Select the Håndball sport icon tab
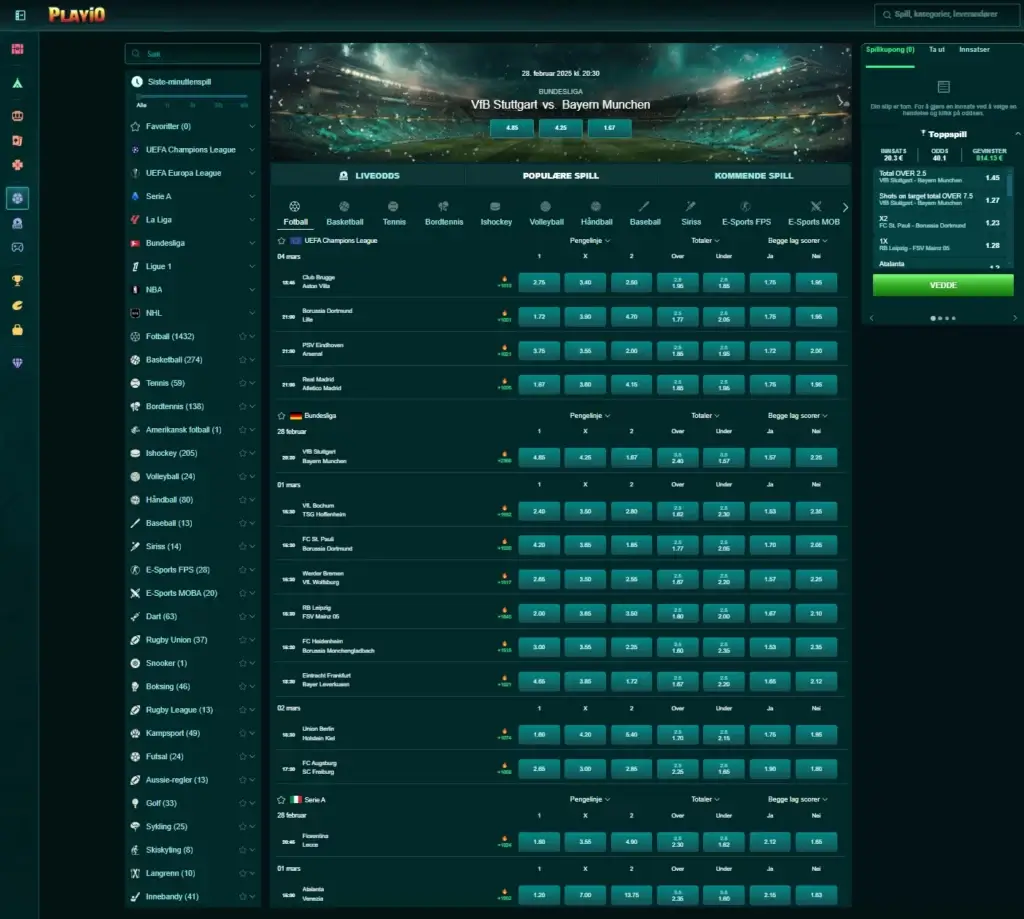Viewport: 1024px width, 919px height. [596, 214]
